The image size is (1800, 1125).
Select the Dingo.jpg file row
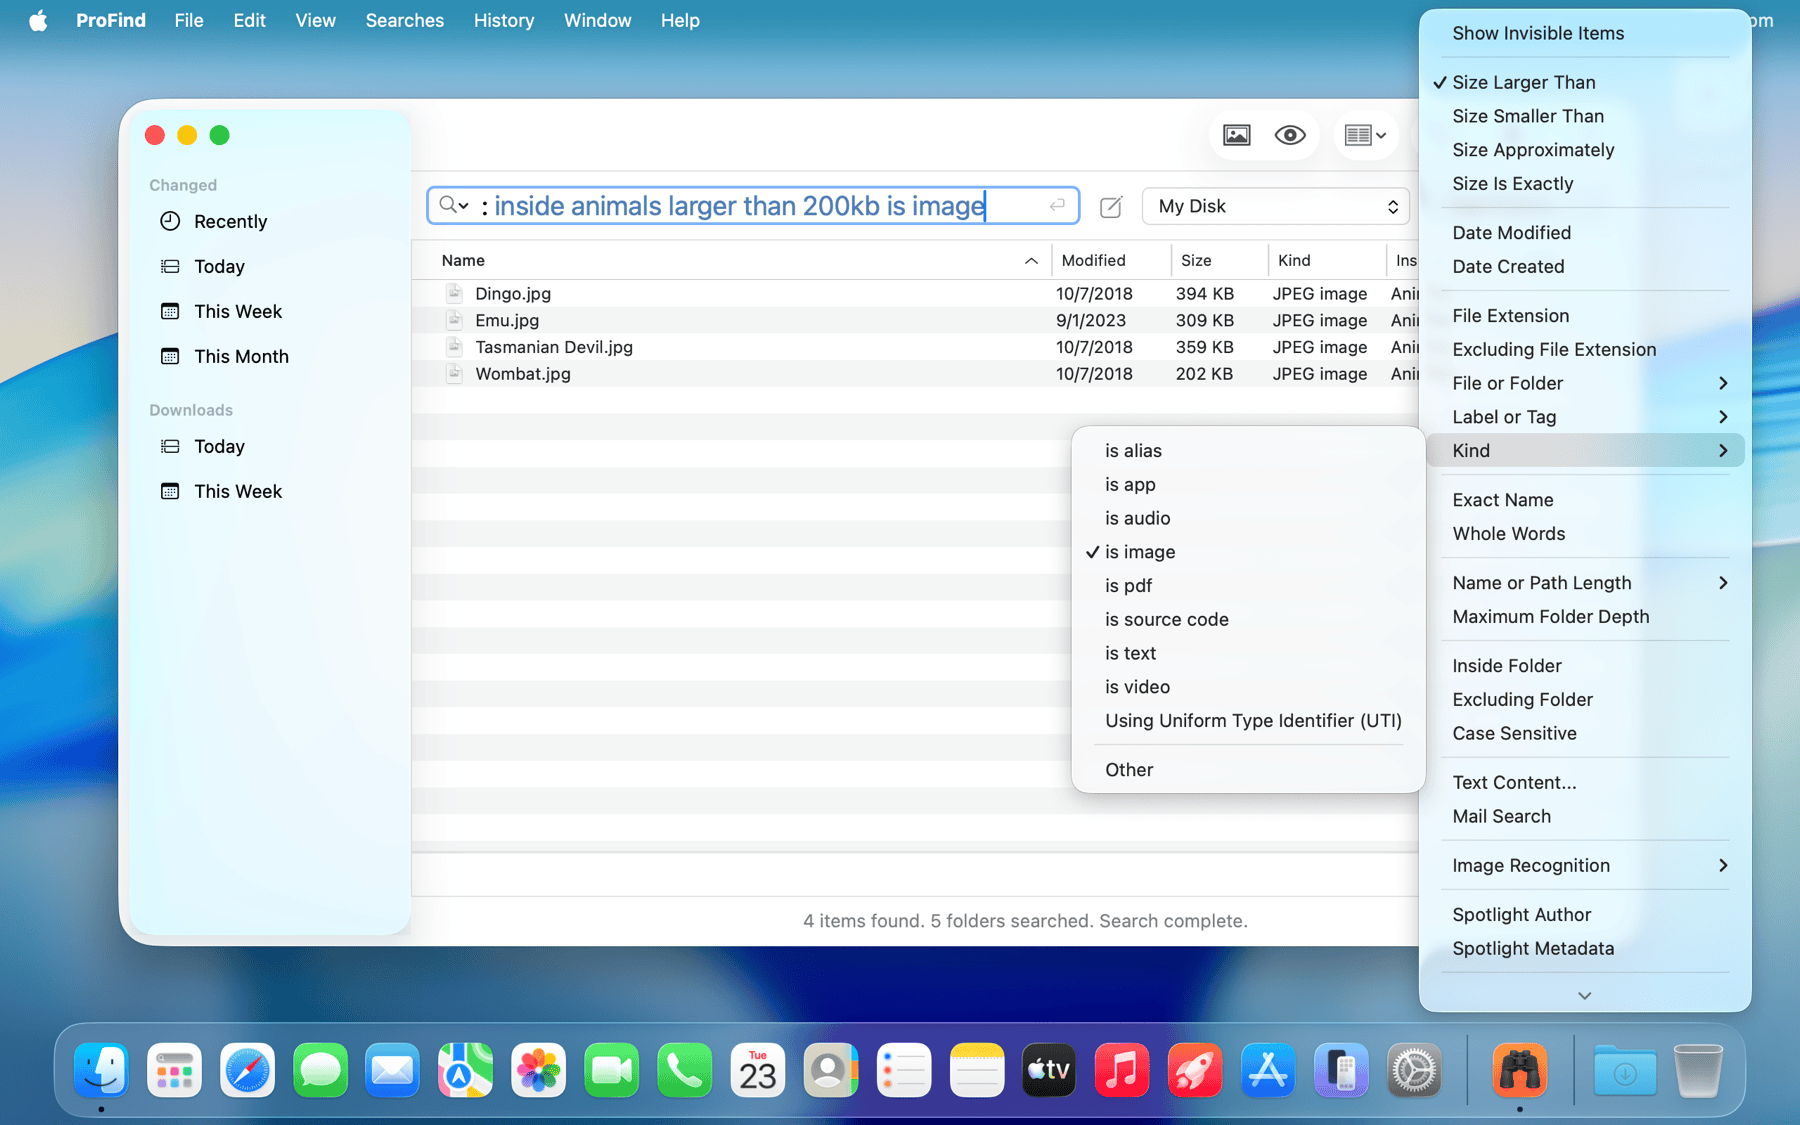[x=915, y=293]
